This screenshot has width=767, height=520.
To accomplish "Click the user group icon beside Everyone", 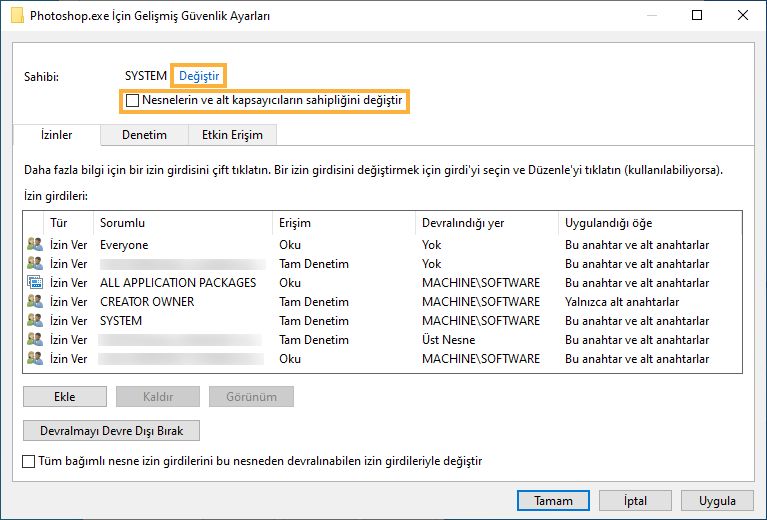I will (35, 244).
